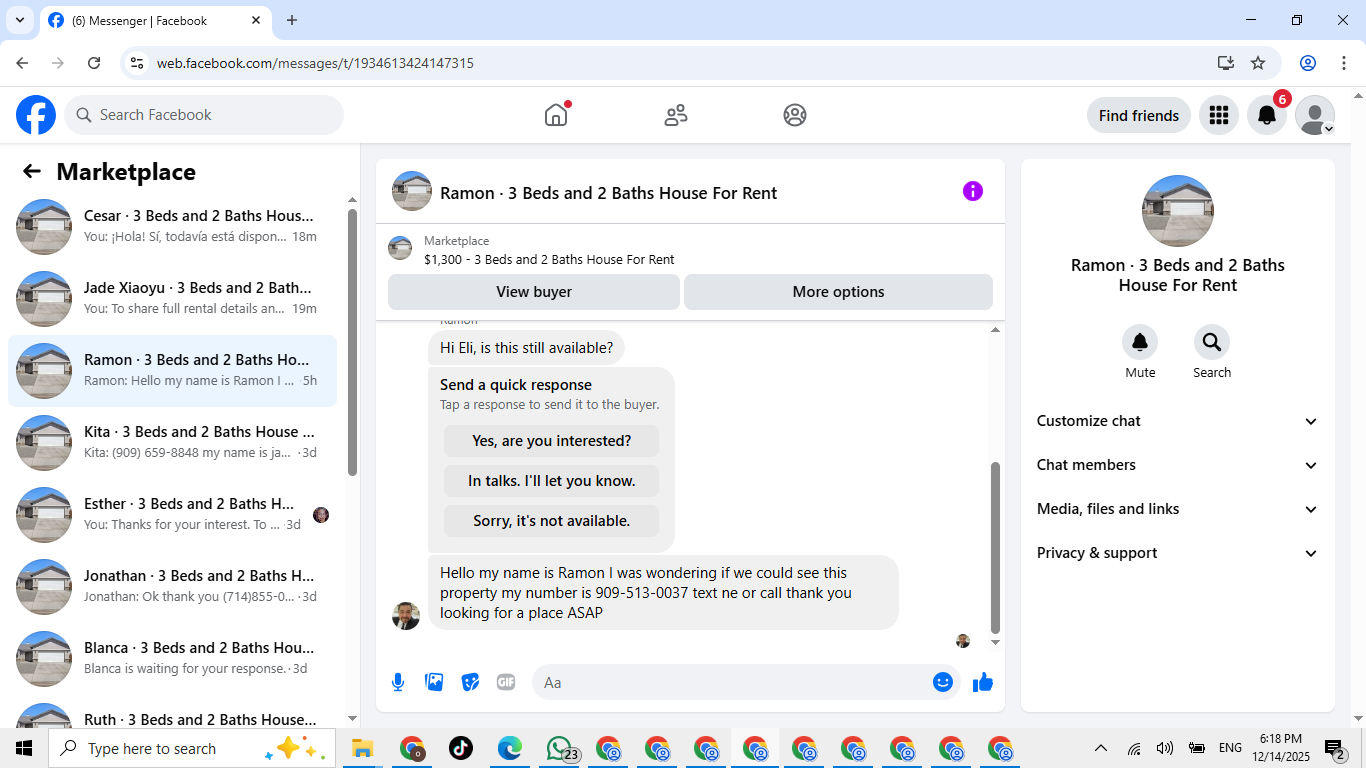Open the GIF picker icon

click(x=506, y=682)
